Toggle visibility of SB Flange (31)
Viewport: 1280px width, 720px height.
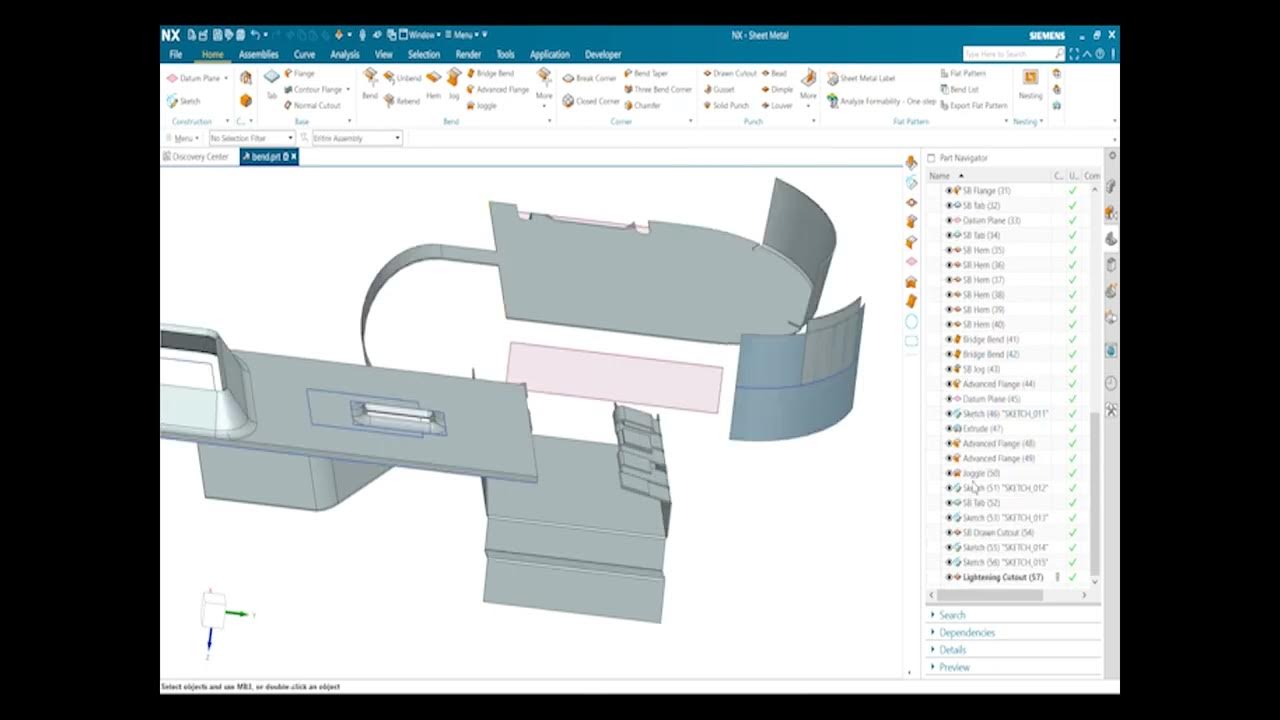pos(949,191)
